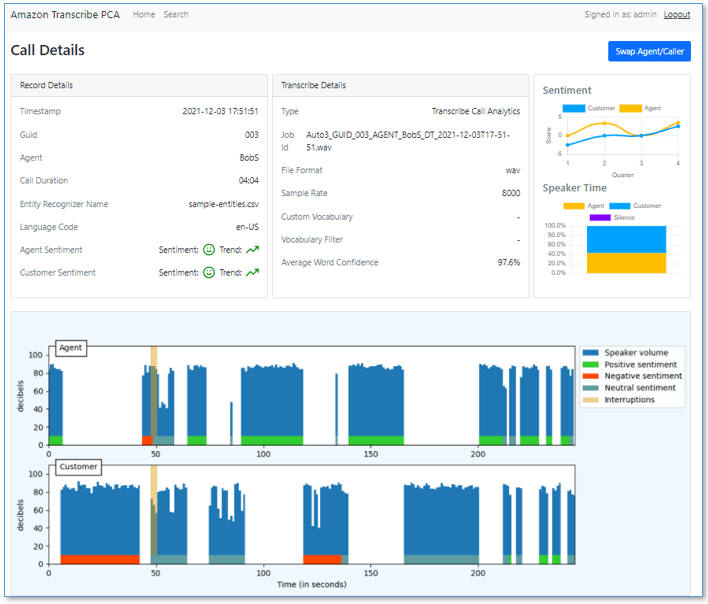Toggle Agent series in Speaker Time legend

[583, 206]
